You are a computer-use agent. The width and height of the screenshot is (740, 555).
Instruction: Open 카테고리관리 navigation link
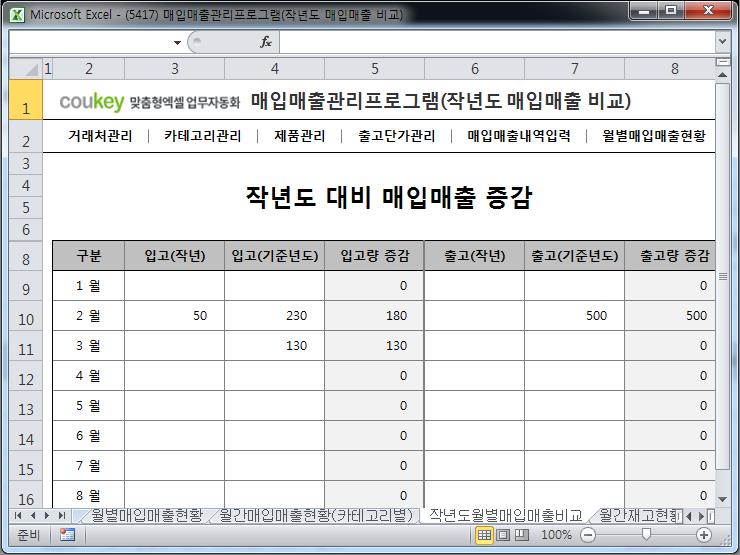tap(203, 136)
